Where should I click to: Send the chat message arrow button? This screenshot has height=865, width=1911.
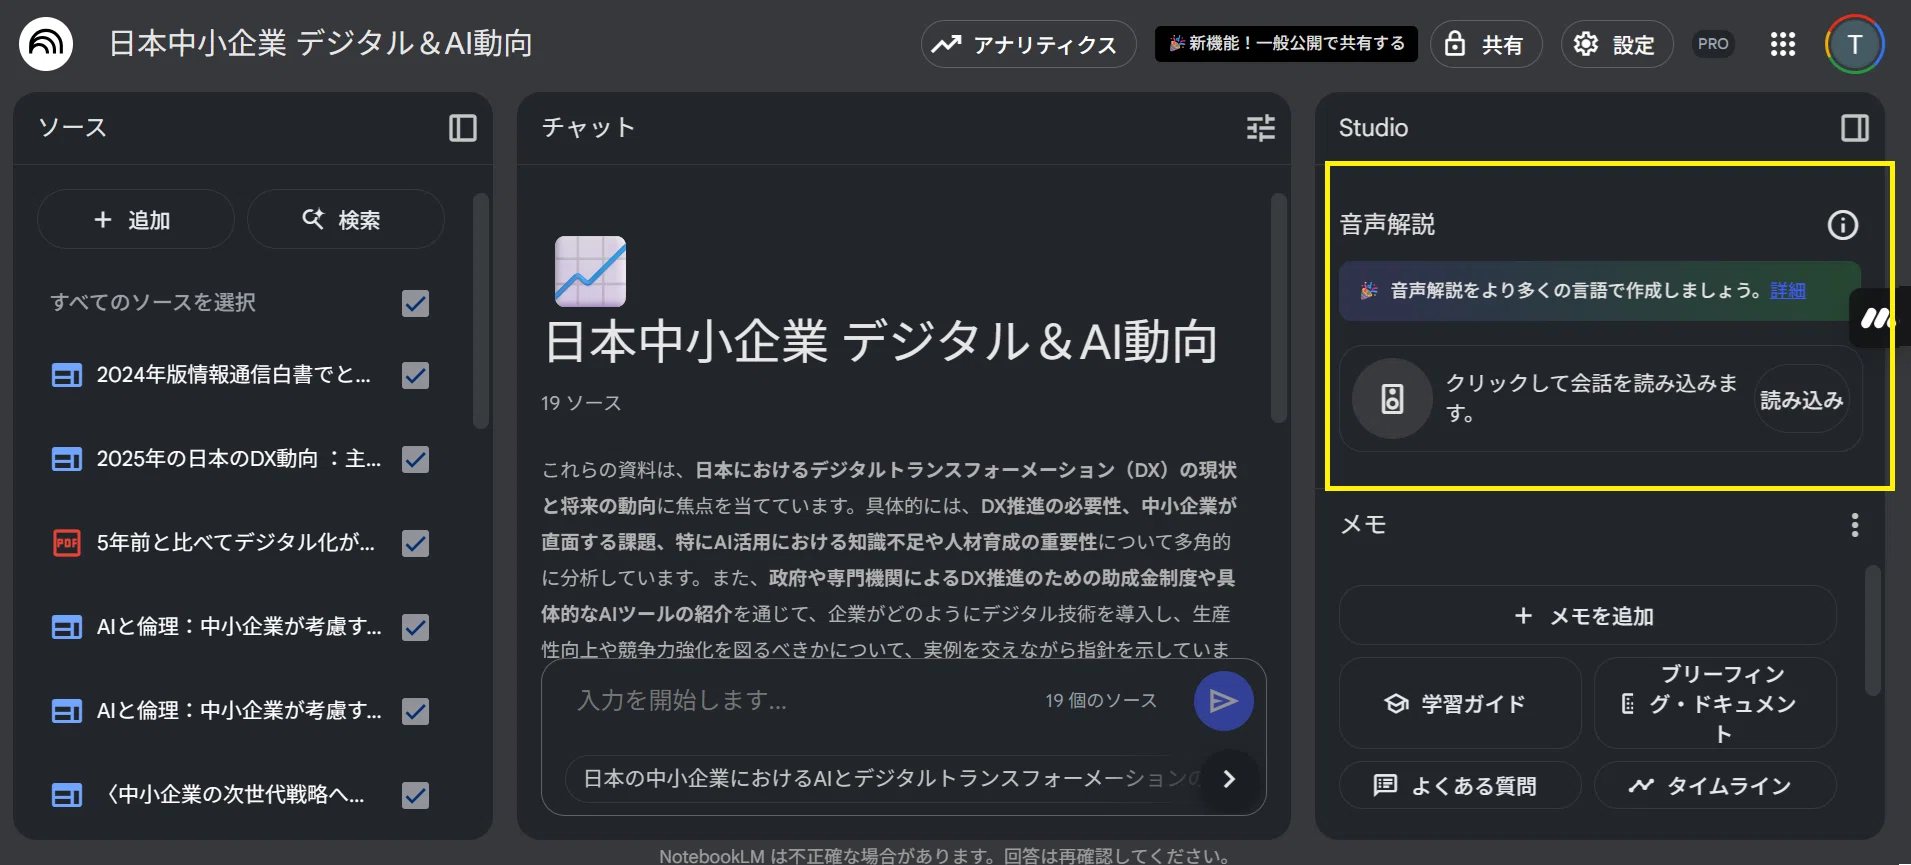click(x=1223, y=701)
